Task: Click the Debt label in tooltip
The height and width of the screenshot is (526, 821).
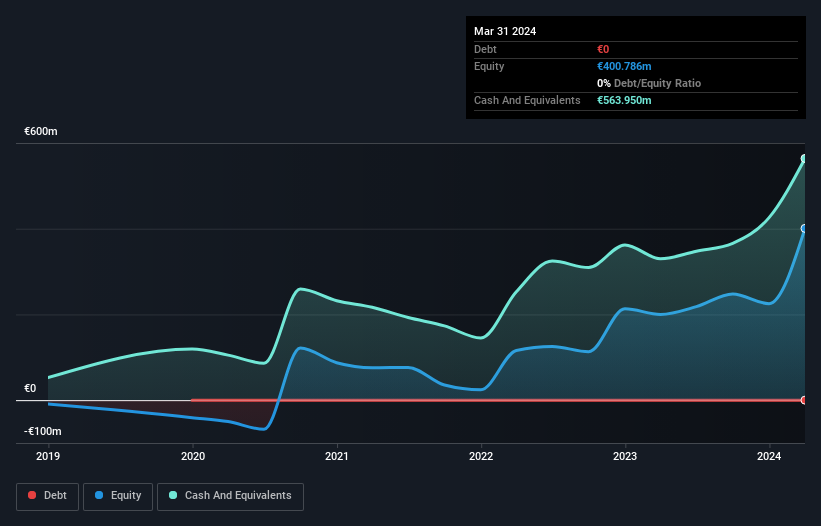Action: pyautogui.click(x=485, y=49)
